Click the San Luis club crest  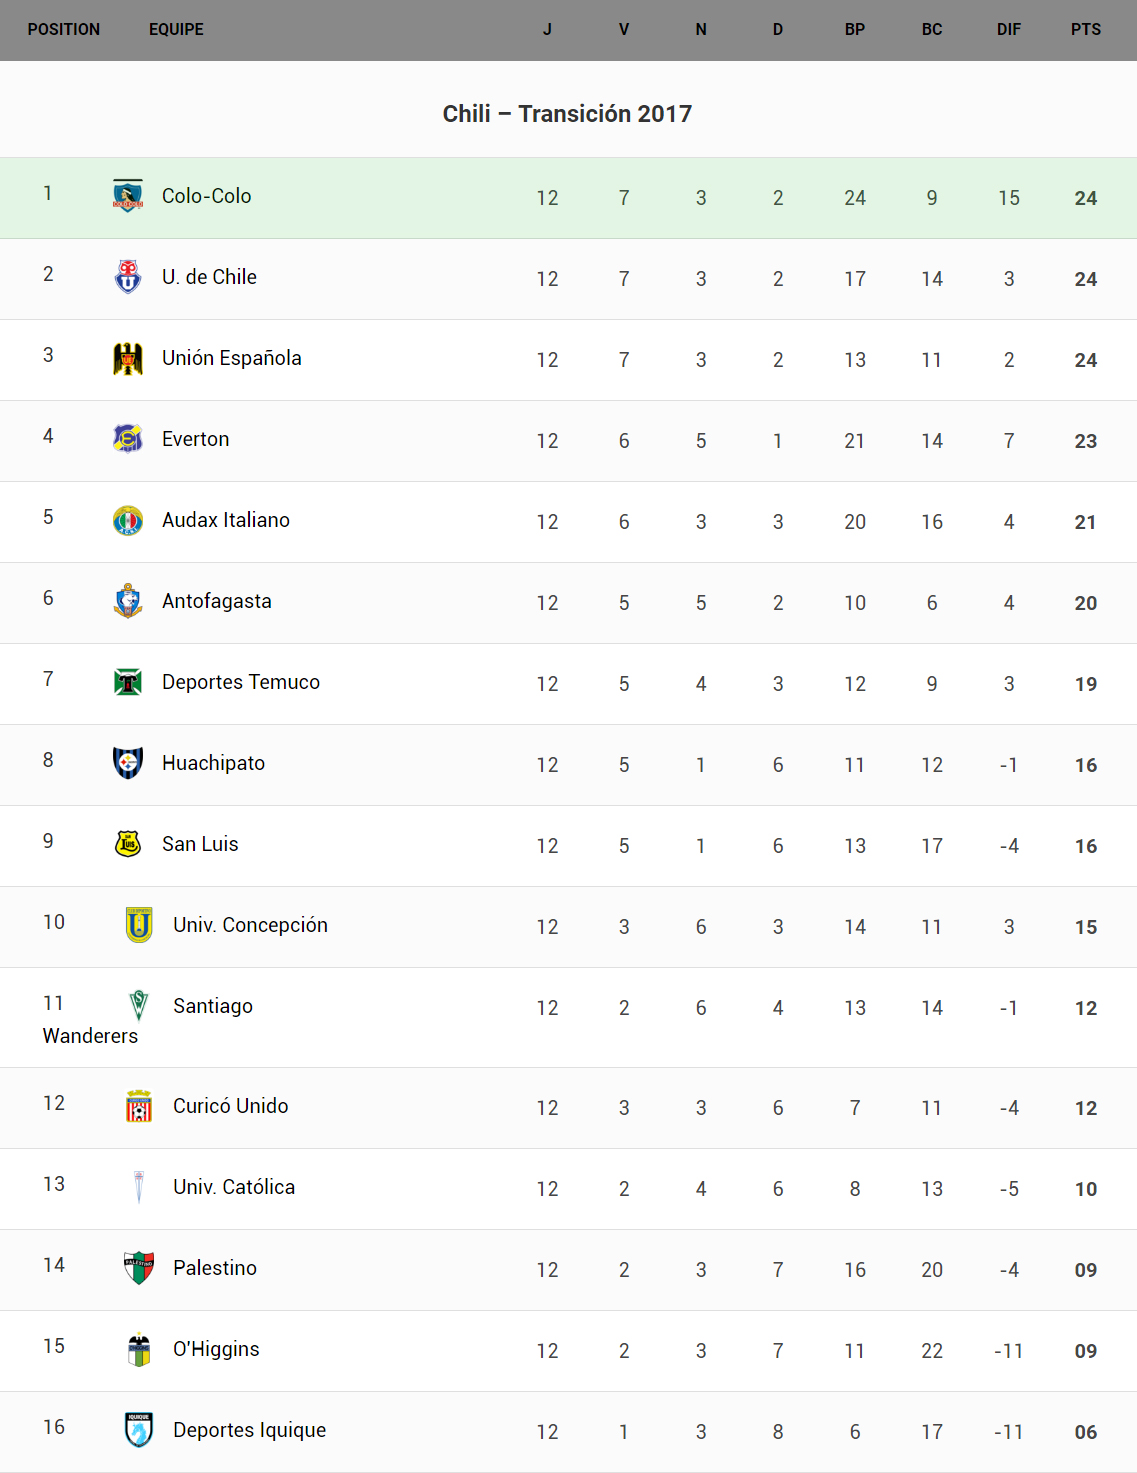(128, 844)
